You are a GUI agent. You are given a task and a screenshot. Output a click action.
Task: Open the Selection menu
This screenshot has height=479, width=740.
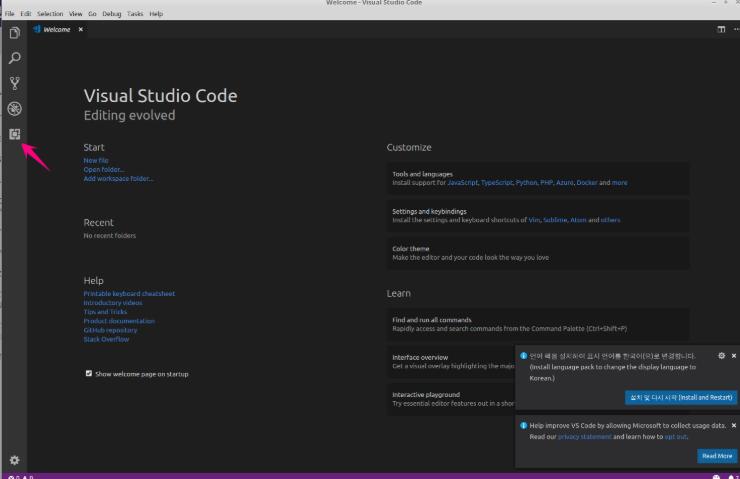pyautogui.click(x=50, y=14)
